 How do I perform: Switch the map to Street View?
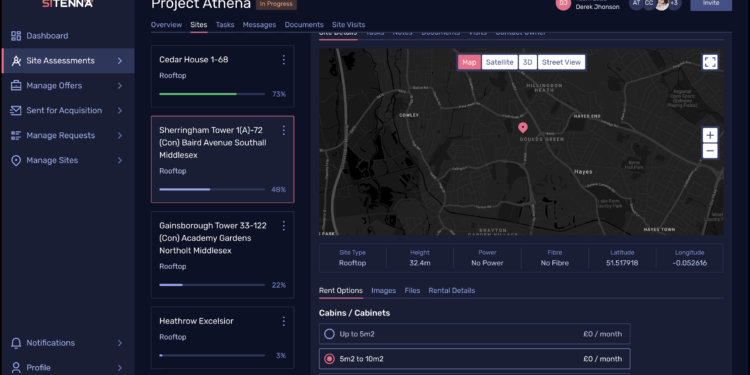pyautogui.click(x=561, y=62)
